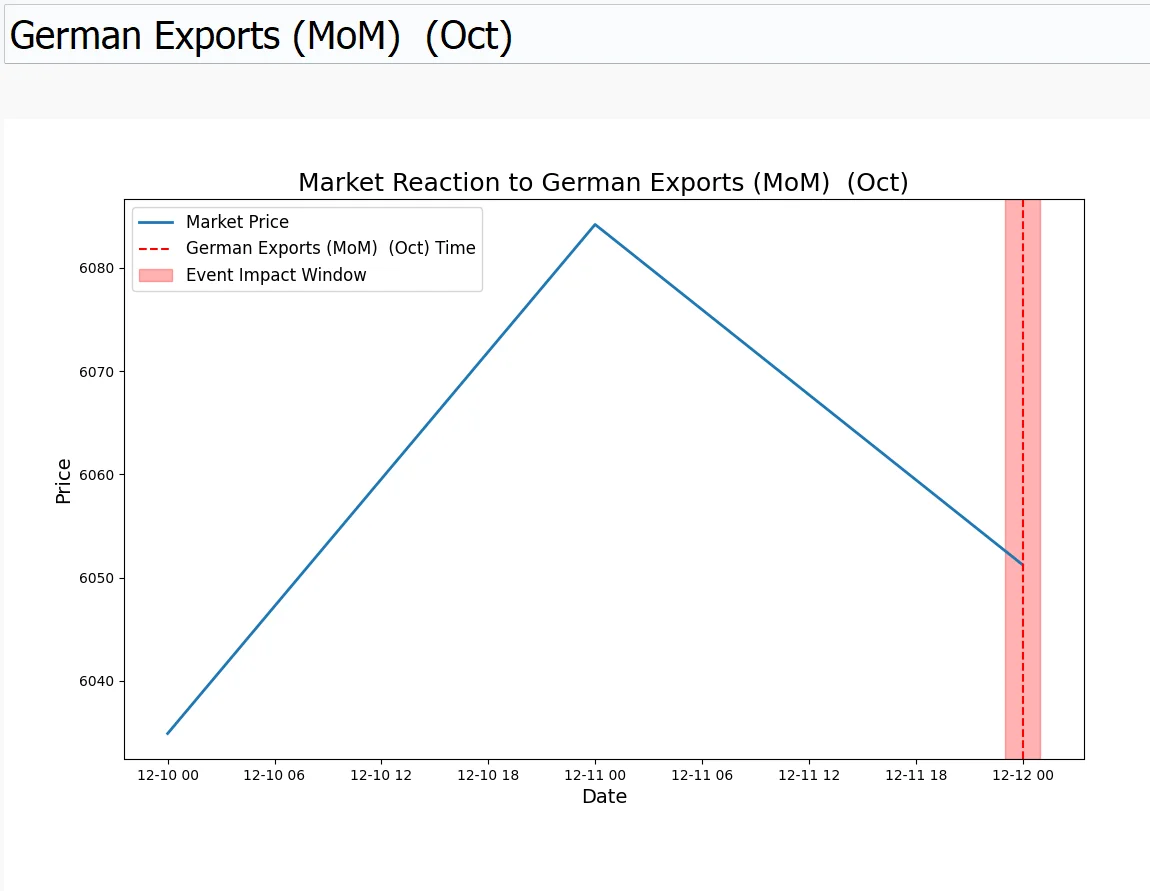Click the German Exports (MoM) (Oct) header field
Screen dimensions: 1150x891
(575, 36)
